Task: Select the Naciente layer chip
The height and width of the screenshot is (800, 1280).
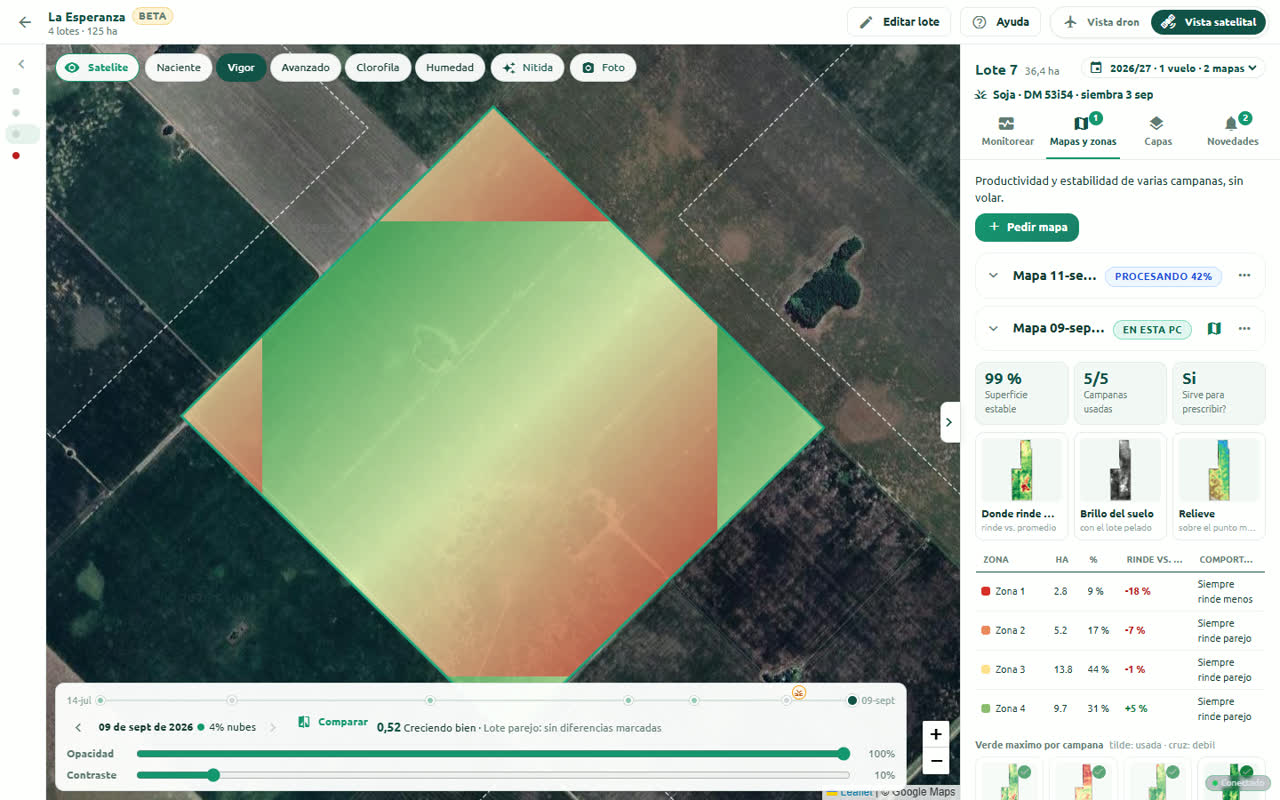Action: click(178, 68)
